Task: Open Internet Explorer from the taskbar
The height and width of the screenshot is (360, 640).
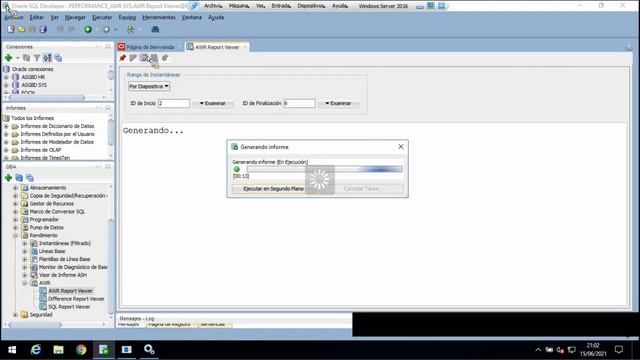Action: click(x=36, y=350)
